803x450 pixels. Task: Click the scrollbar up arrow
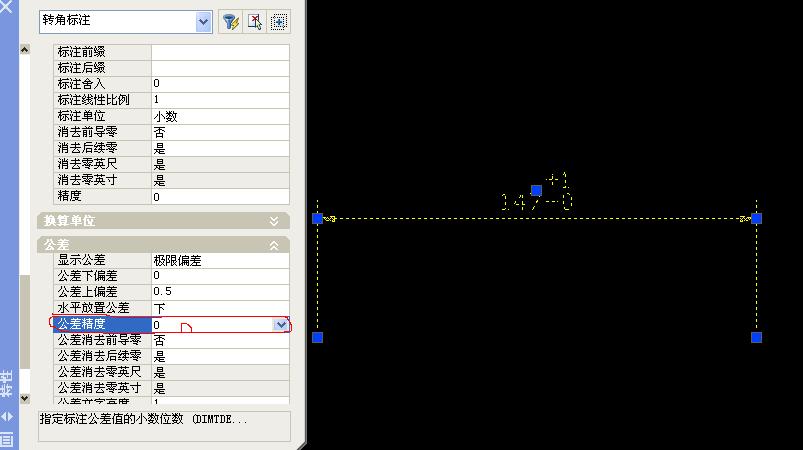(25, 49)
